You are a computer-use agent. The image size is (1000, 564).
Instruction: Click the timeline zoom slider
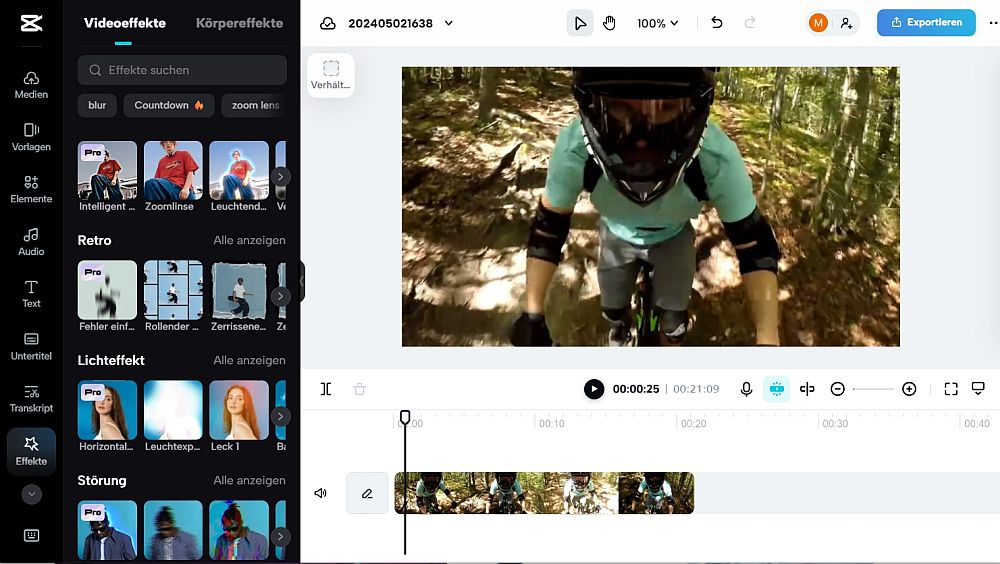873,389
